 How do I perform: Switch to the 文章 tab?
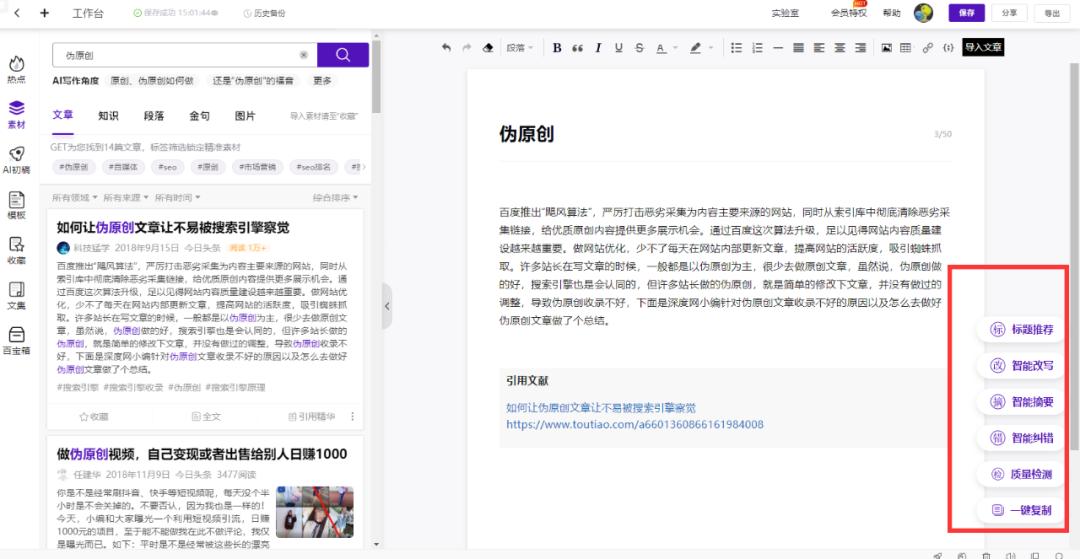[x=63, y=115]
